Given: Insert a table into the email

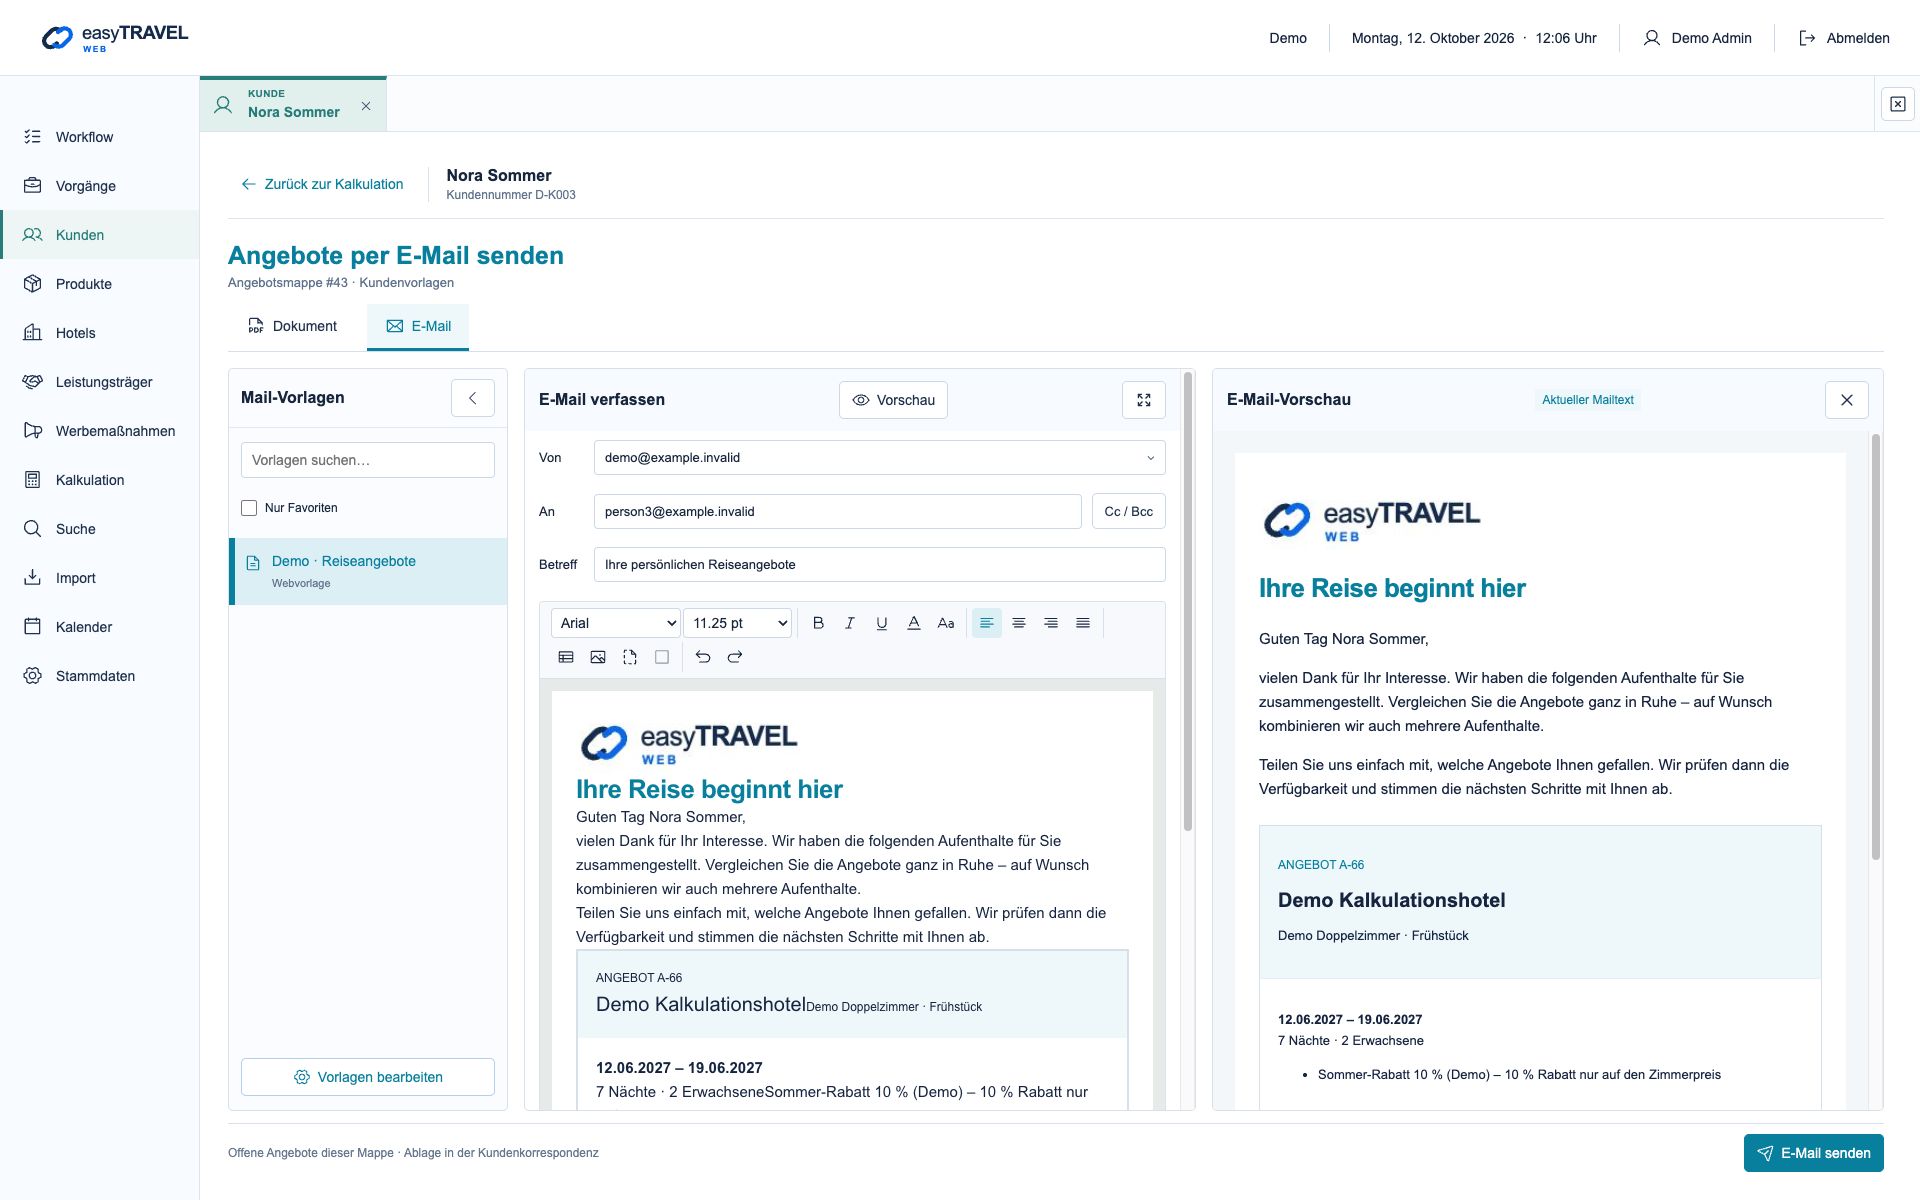Looking at the screenshot, I should (566, 657).
